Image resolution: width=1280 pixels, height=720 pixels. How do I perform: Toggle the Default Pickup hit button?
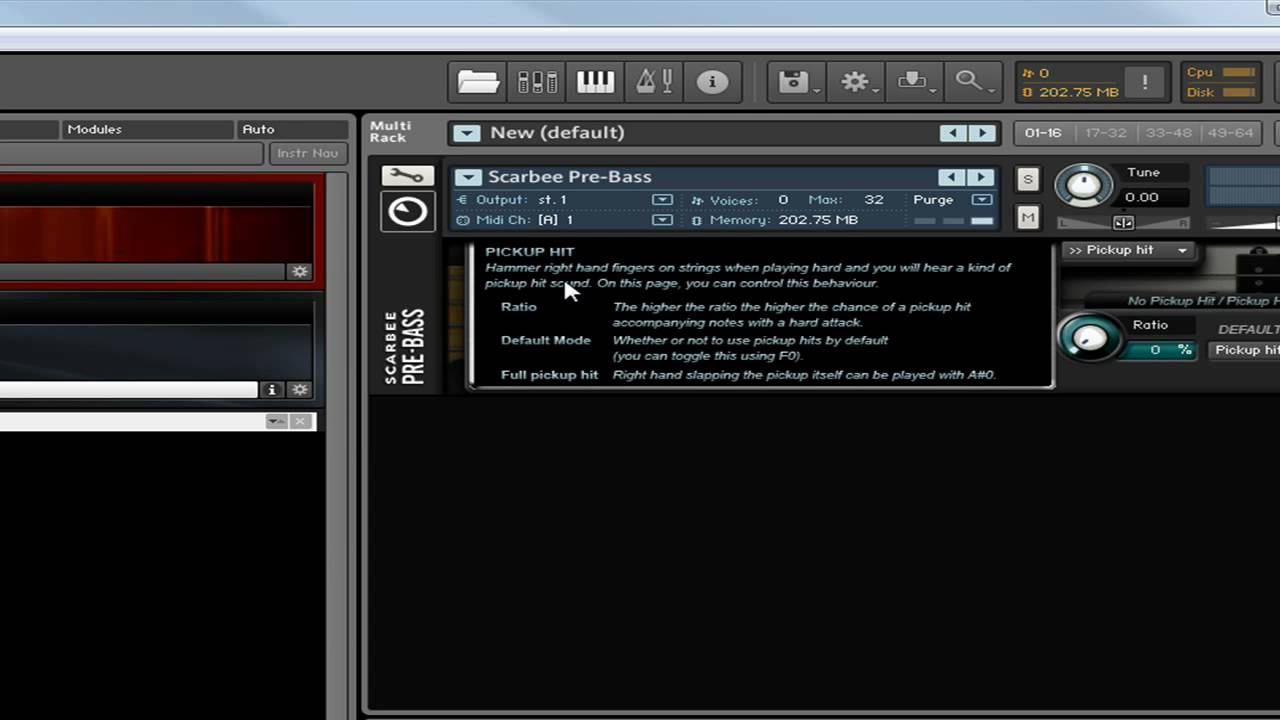pyautogui.click(x=1244, y=350)
